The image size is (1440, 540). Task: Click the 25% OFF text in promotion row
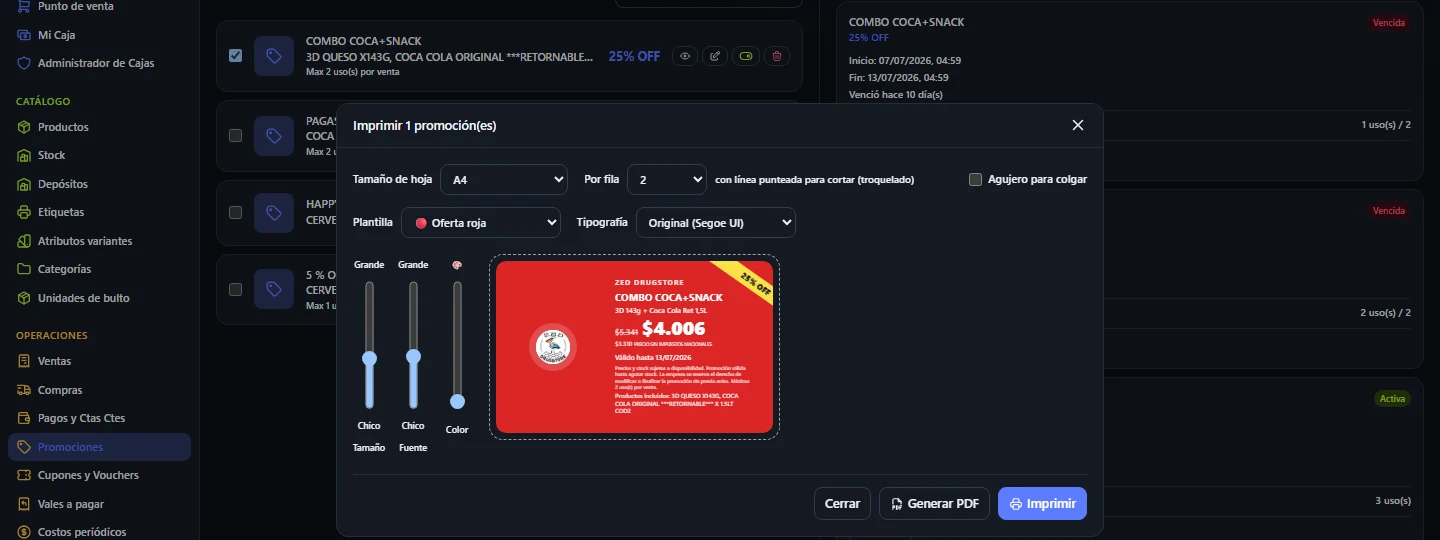(x=634, y=56)
